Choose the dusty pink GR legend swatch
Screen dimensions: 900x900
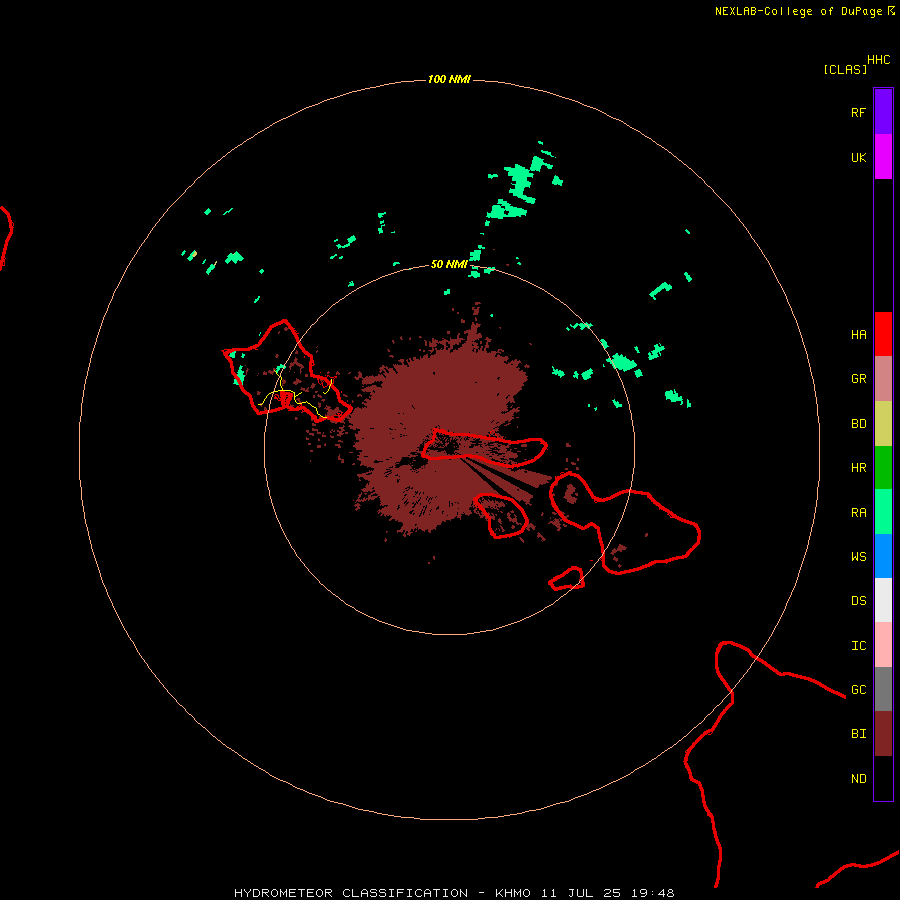click(883, 378)
